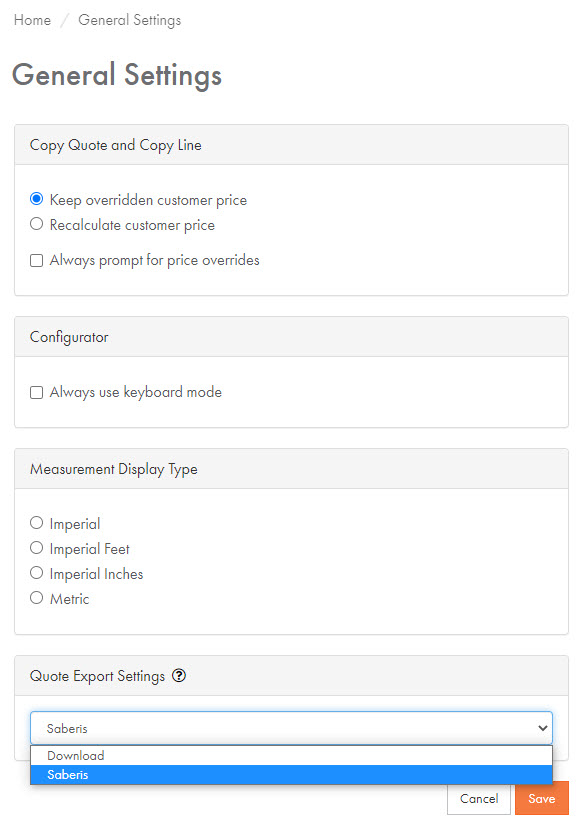Select Recalculate customer price option
Viewport: 581px width, 818px height.
point(37,224)
